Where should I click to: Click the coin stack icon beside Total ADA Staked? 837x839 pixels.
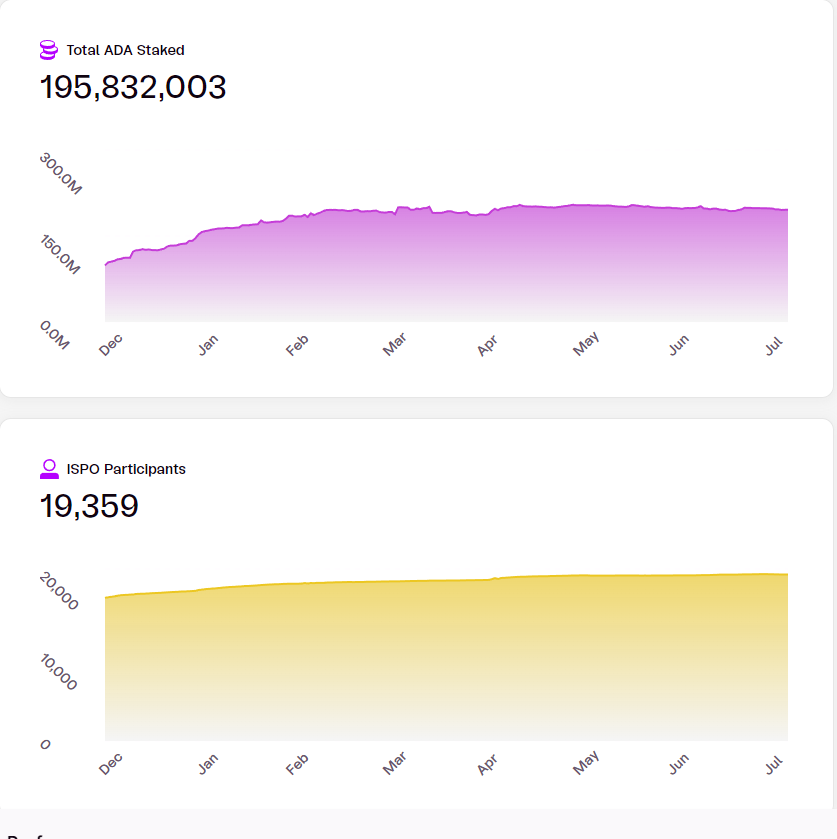pos(48,50)
